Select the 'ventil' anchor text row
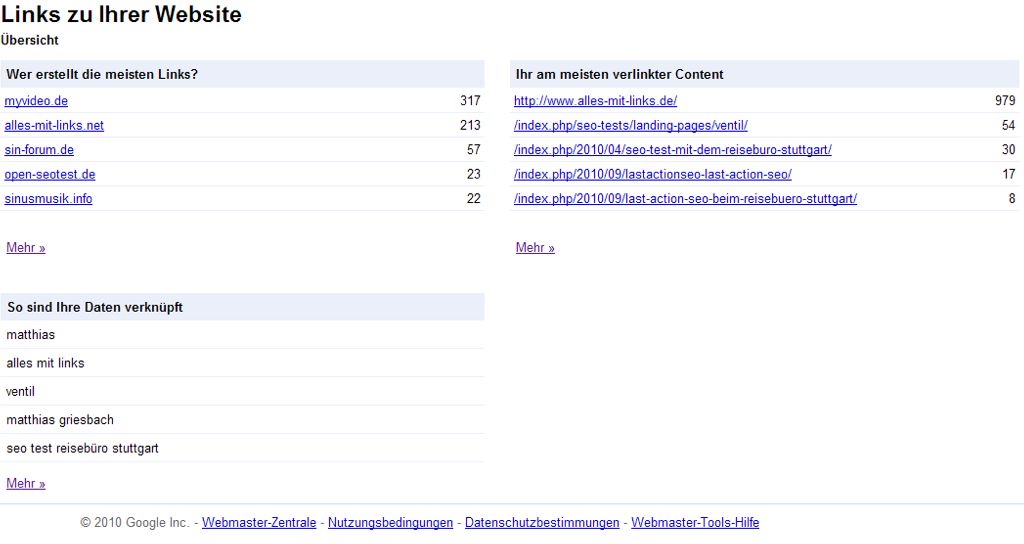The width and height of the screenshot is (1024, 544). pos(242,391)
